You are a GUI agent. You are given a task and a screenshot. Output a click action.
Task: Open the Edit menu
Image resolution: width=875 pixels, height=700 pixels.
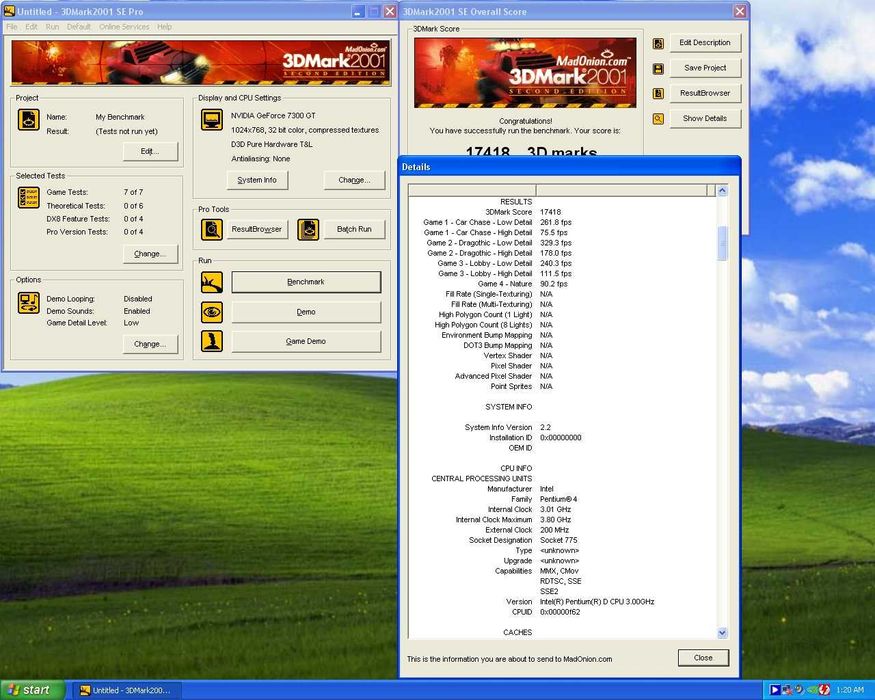click(x=31, y=27)
